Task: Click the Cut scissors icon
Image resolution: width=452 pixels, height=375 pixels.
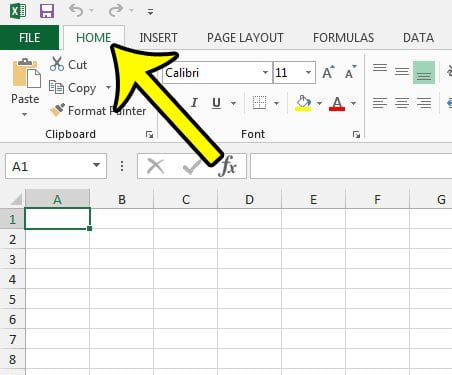Action: pyautogui.click(x=57, y=64)
